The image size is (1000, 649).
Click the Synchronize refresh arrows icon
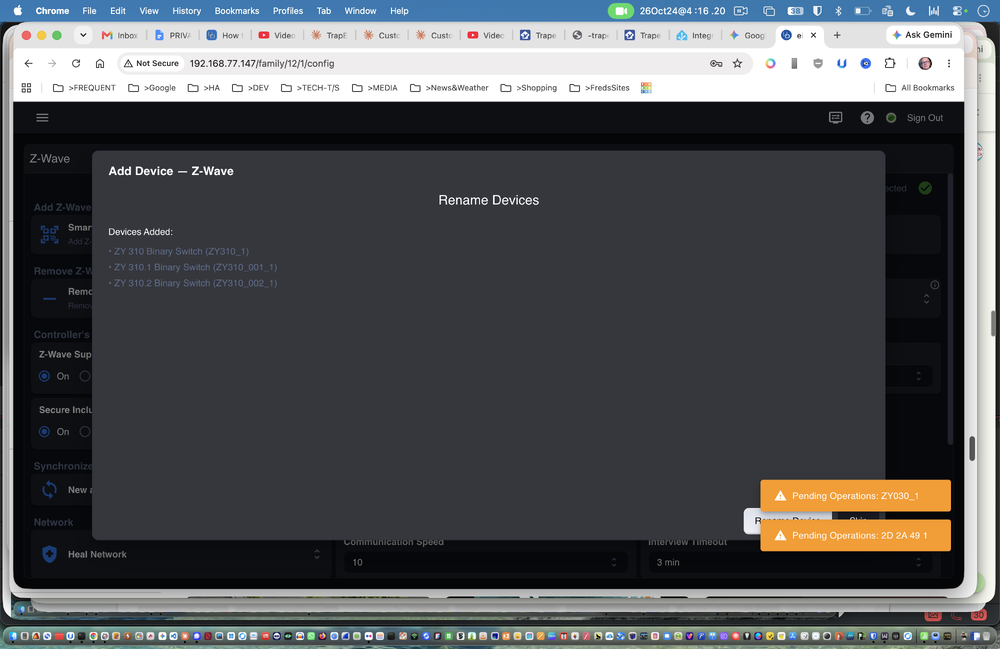coord(50,490)
